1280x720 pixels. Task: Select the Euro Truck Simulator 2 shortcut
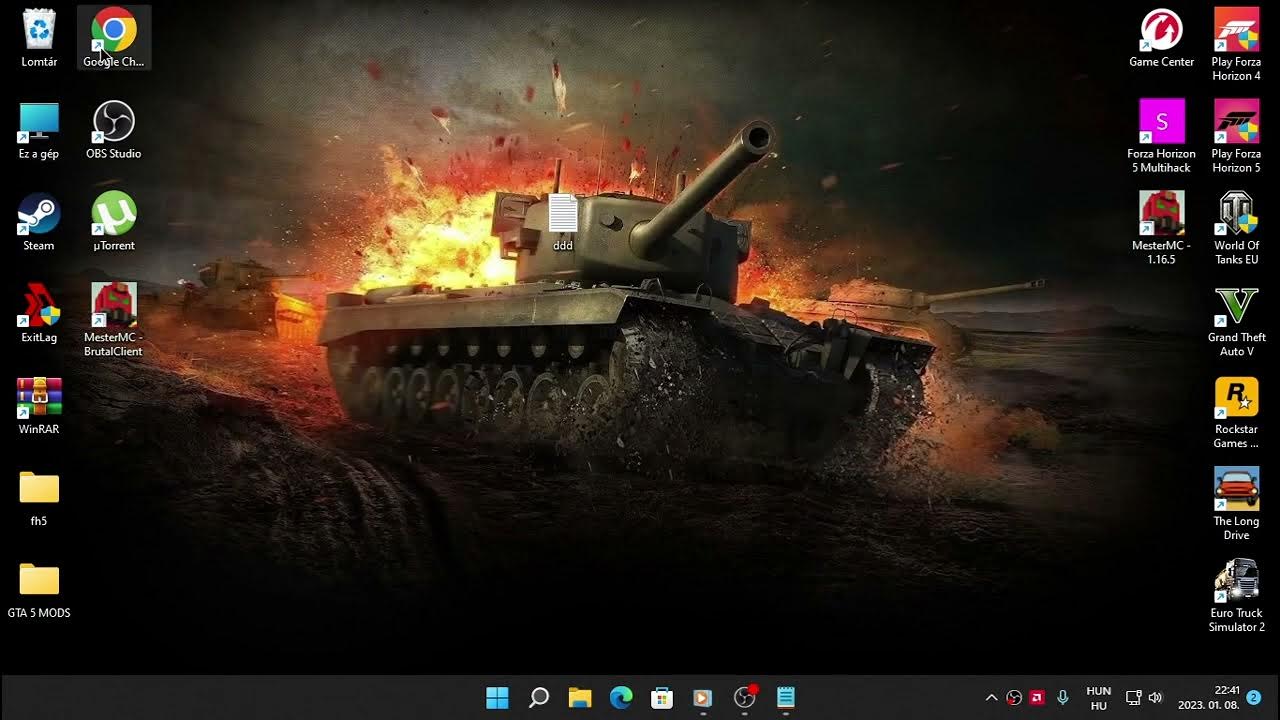(x=1236, y=596)
